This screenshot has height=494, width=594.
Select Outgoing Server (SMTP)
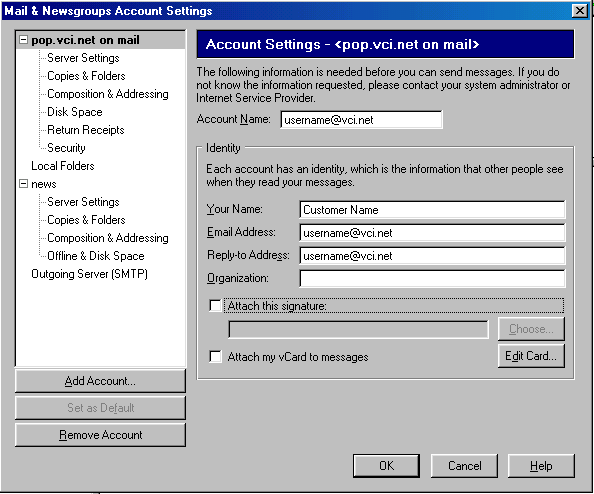click(x=89, y=274)
